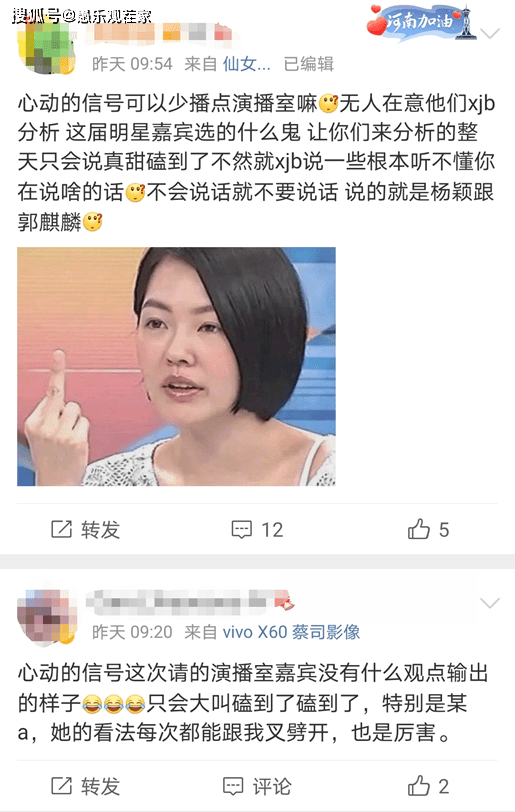Expand the first post's chevron menu
Image resolution: width=515 pixels, height=812 pixels.
click(490, 34)
